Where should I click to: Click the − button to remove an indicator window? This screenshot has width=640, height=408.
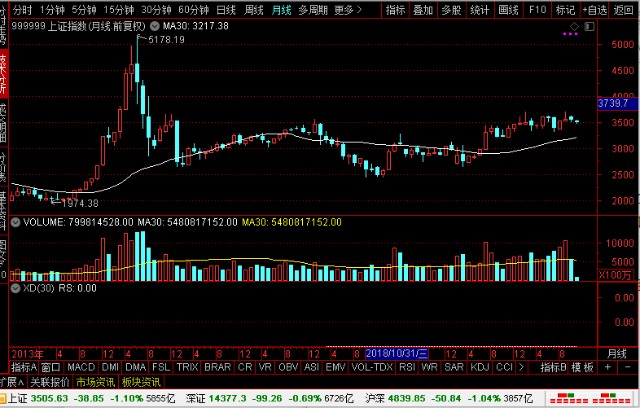[627, 368]
